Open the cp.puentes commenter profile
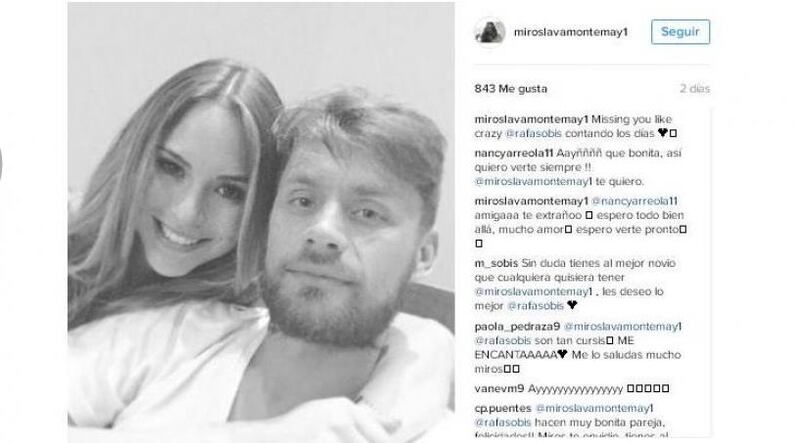This screenshot has height=443, width=800. [503, 409]
